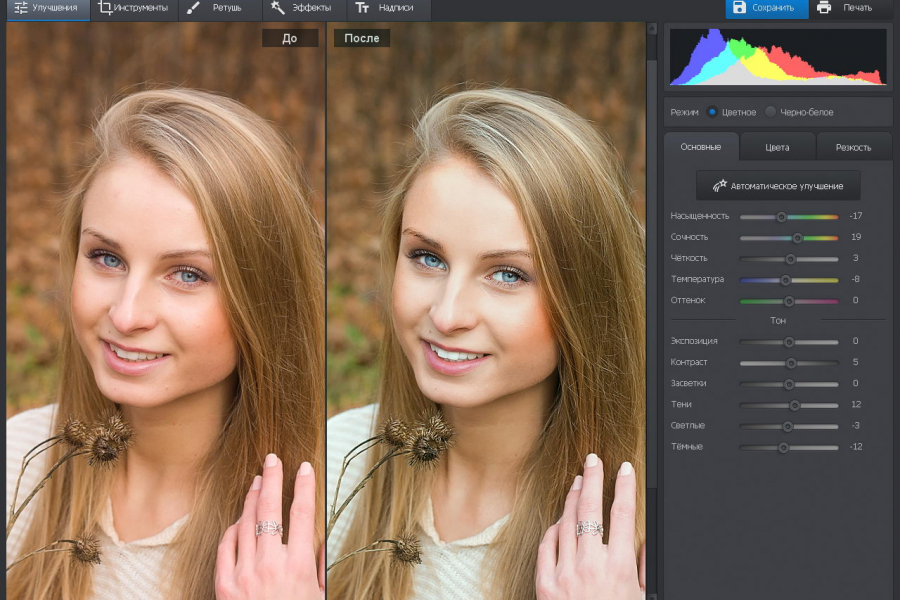Click the wand icon on auto-enhance button

(719, 185)
